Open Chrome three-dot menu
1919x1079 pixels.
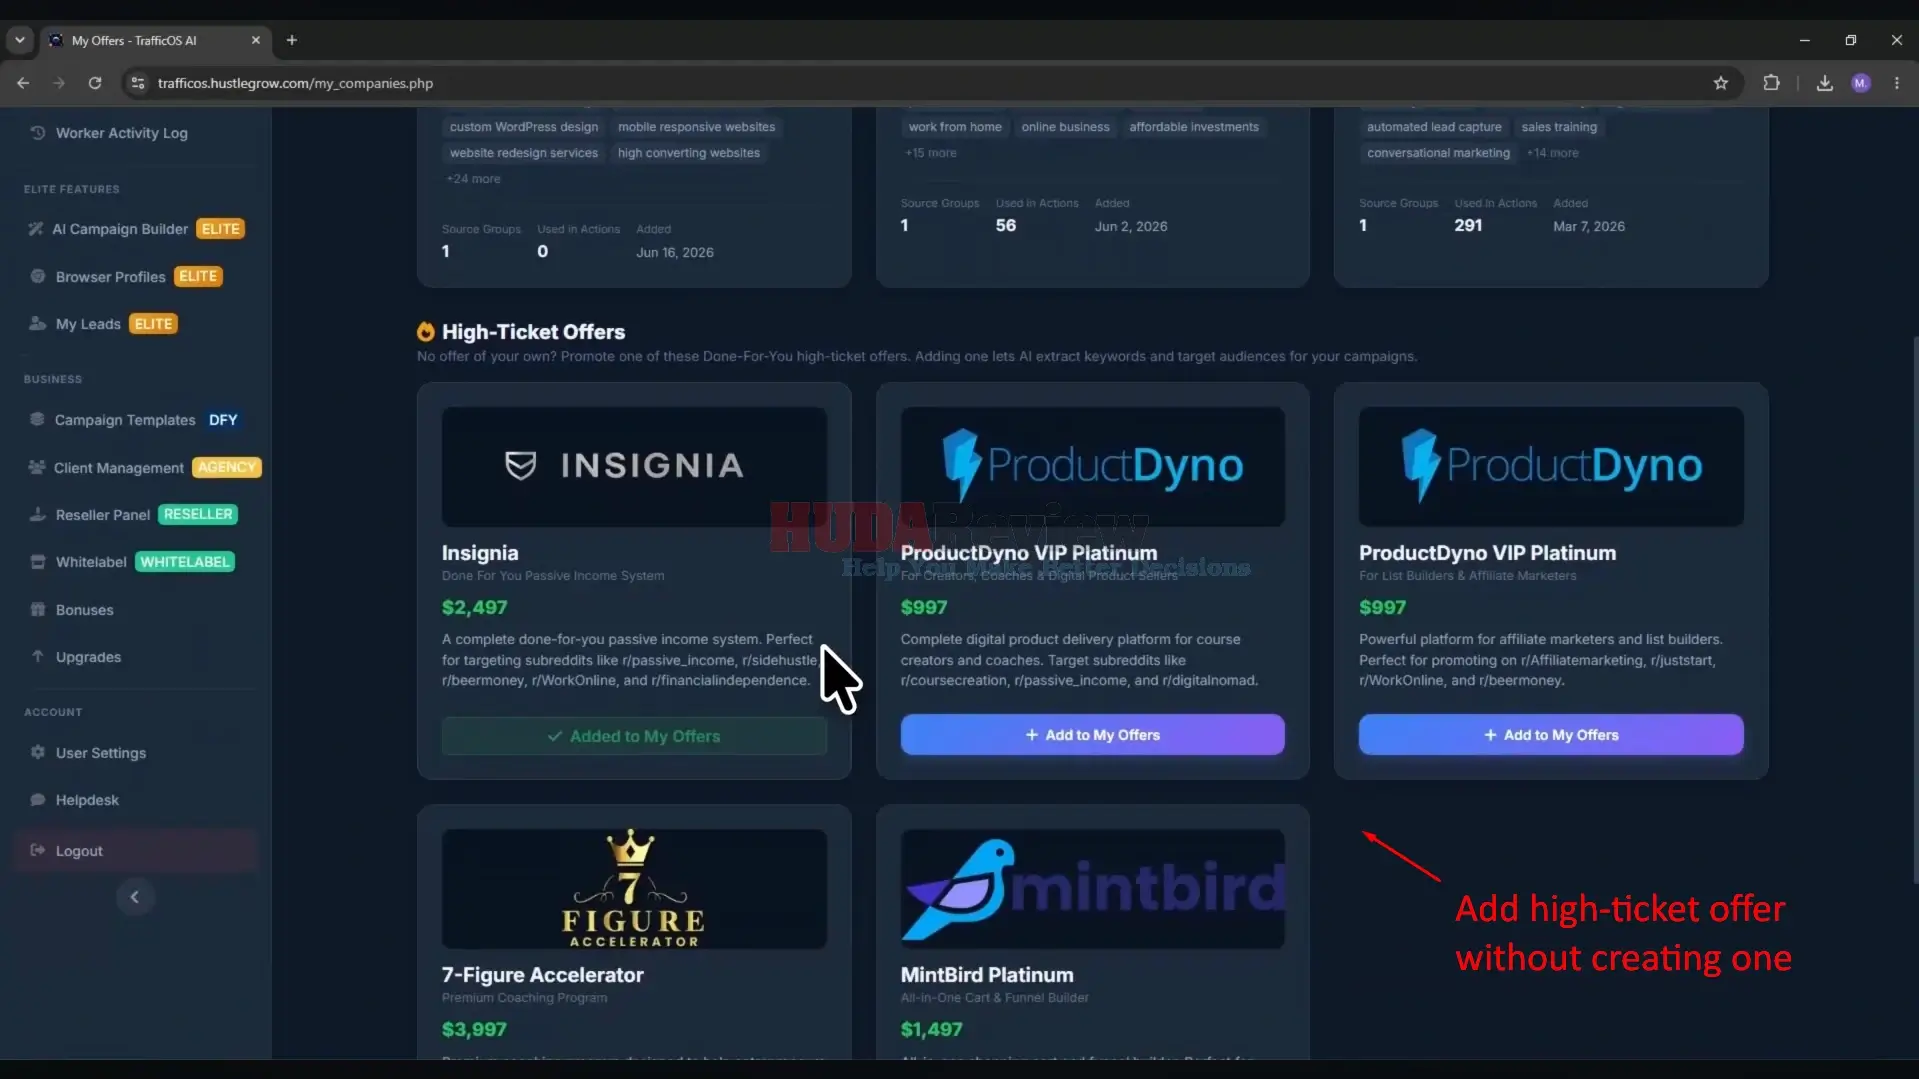coord(1896,83)
